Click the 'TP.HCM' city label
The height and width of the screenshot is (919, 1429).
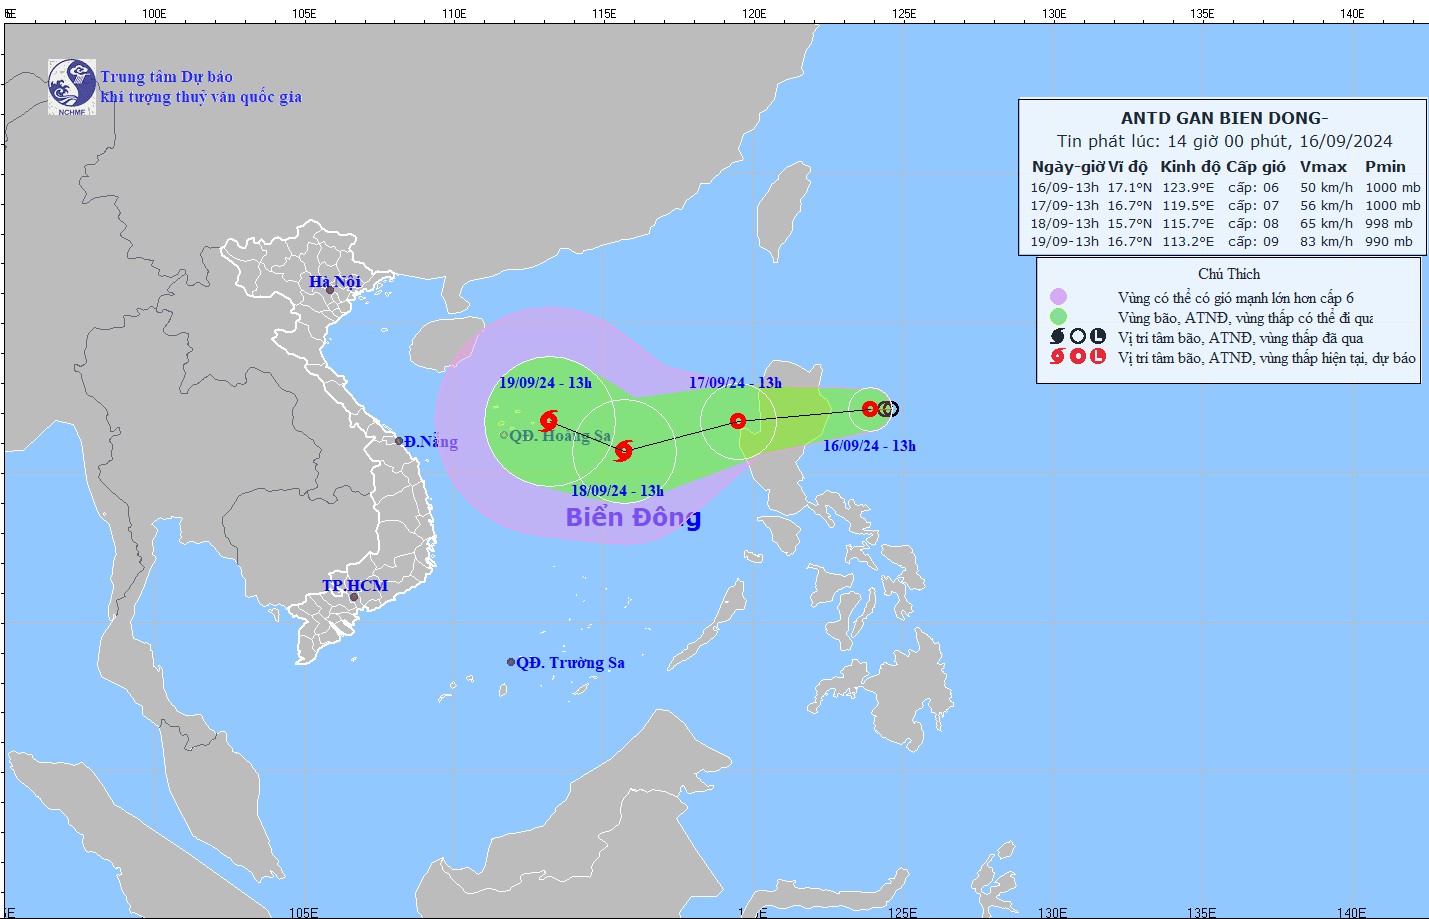[355, 586]
